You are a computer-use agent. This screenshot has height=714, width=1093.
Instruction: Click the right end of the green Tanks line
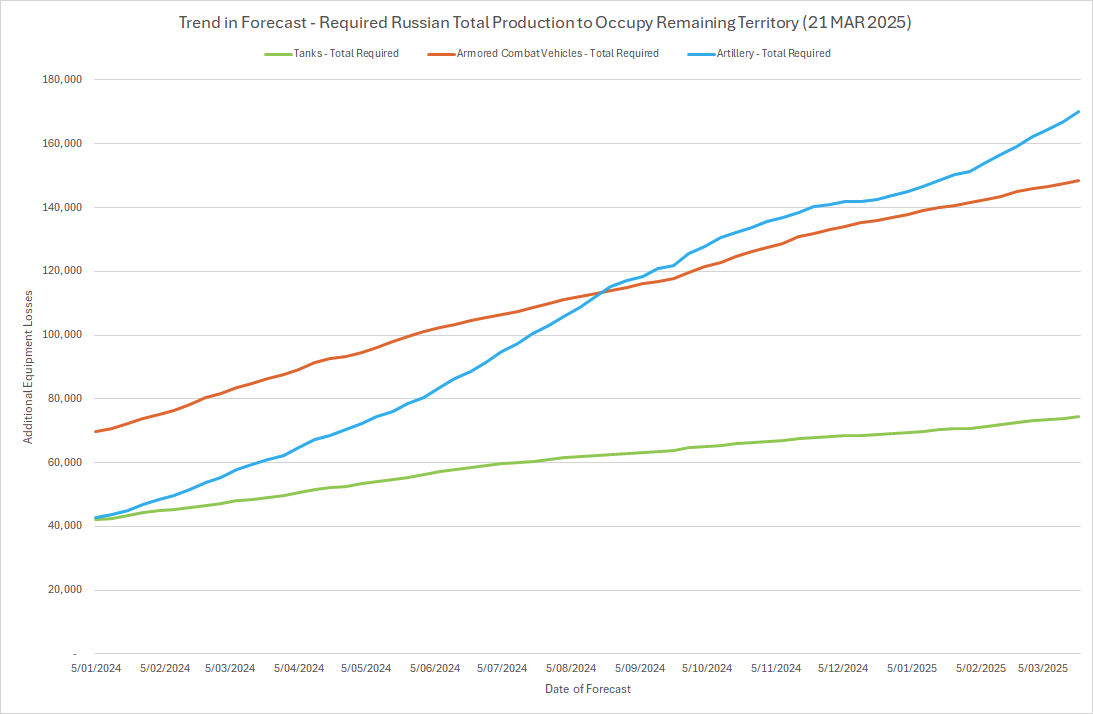click(1079, 416)
